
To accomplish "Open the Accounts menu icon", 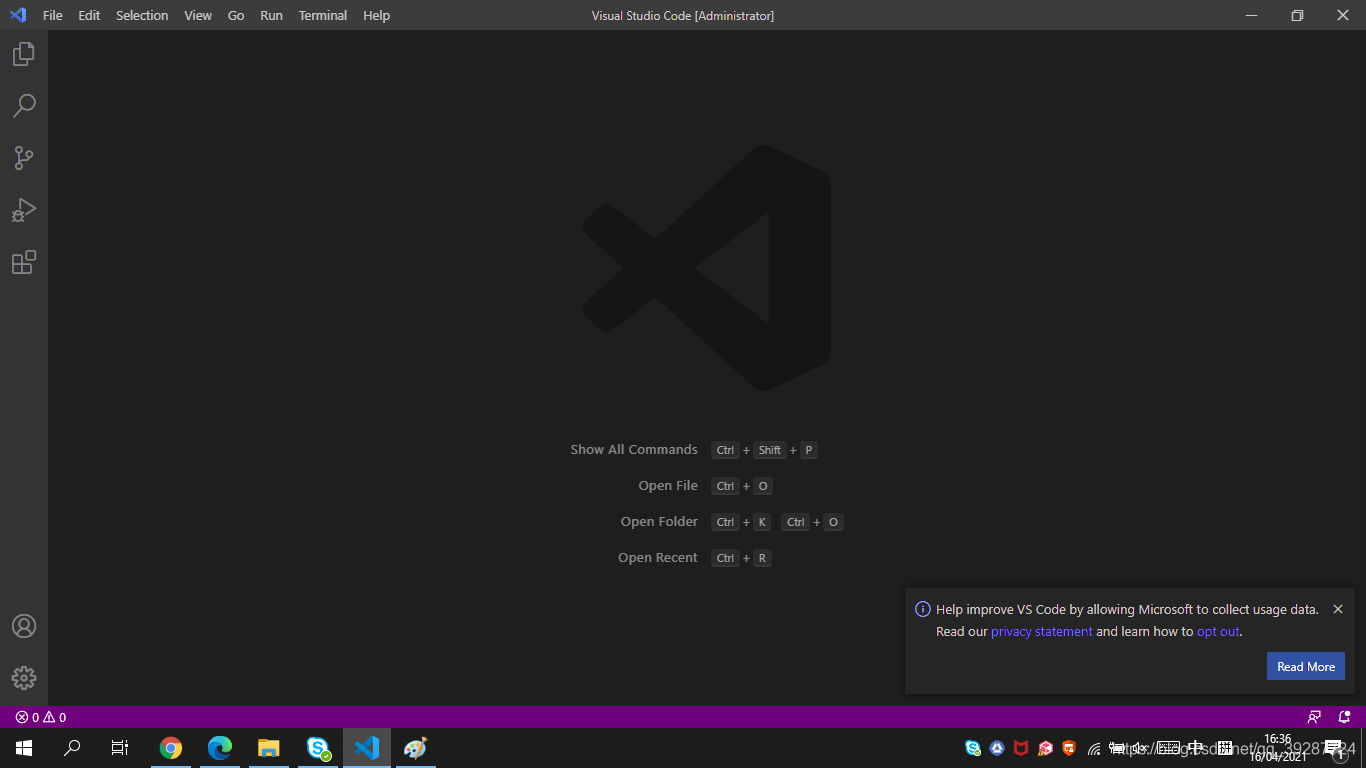I will pos(24,626).
